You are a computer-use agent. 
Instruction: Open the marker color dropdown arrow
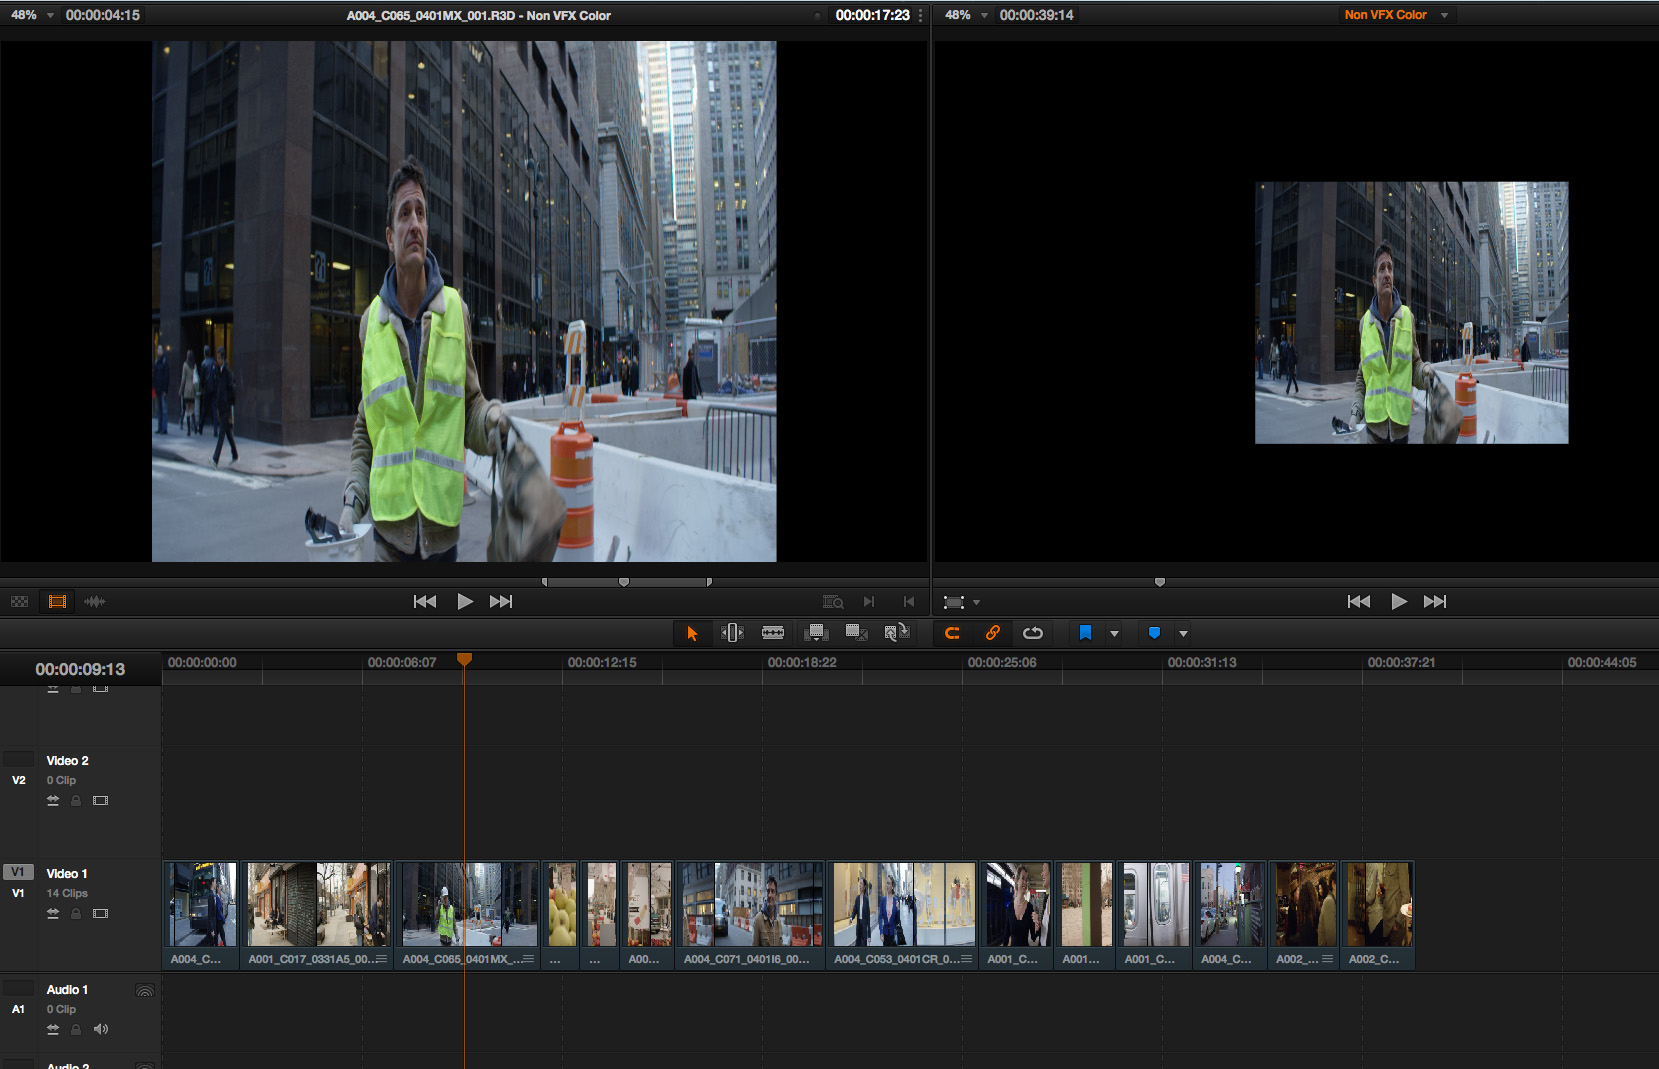[x=1183, y=634]
